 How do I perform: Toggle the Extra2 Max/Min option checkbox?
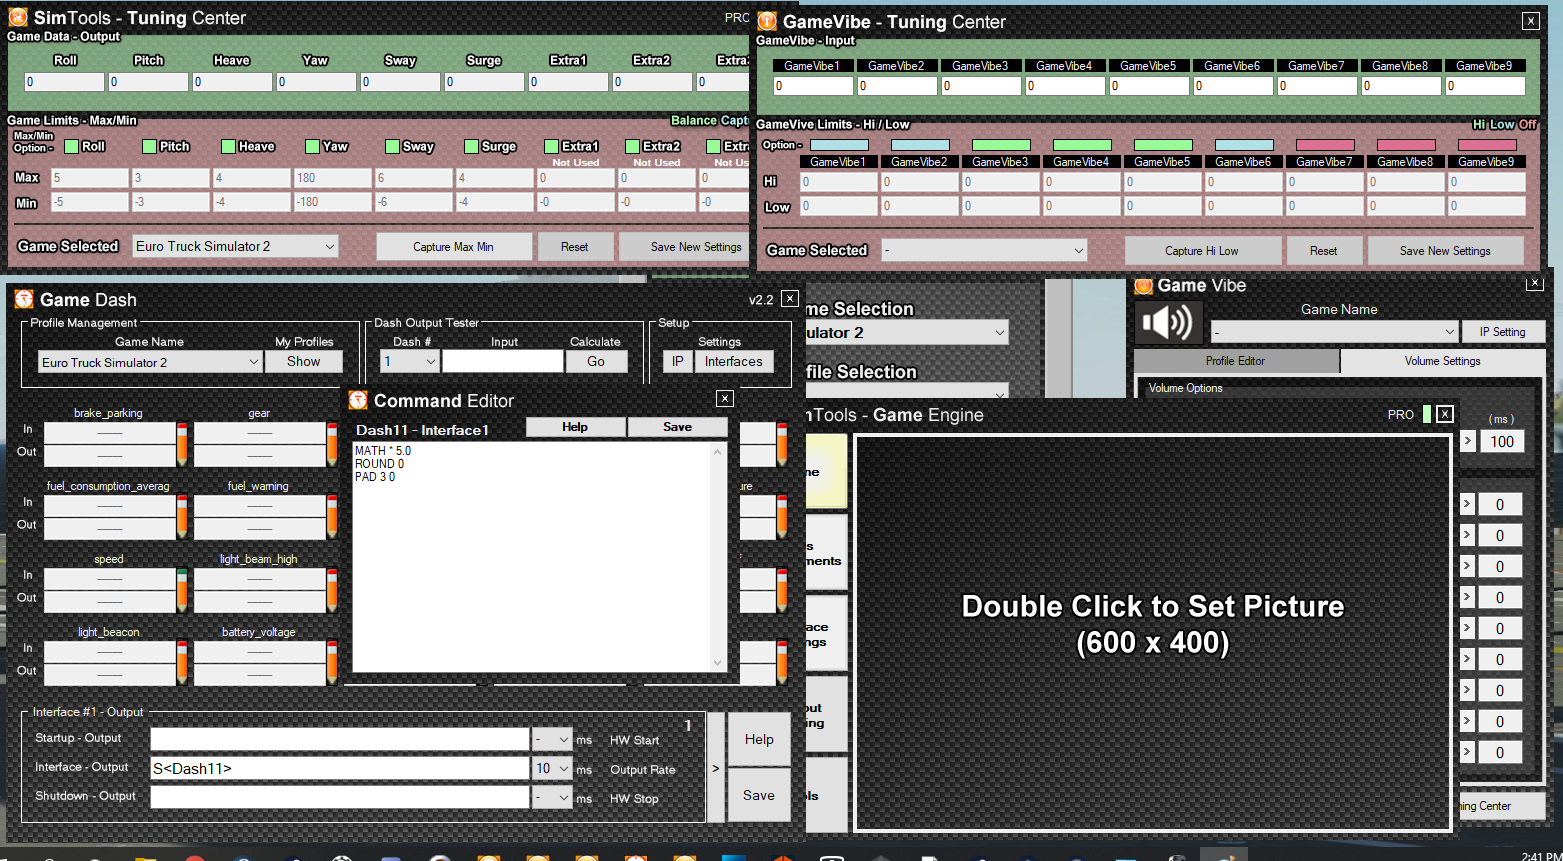coord(632,146)
